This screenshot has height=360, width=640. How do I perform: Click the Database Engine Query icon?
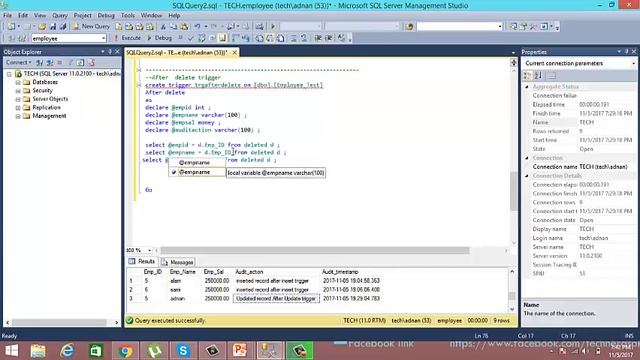pos(119,27)
